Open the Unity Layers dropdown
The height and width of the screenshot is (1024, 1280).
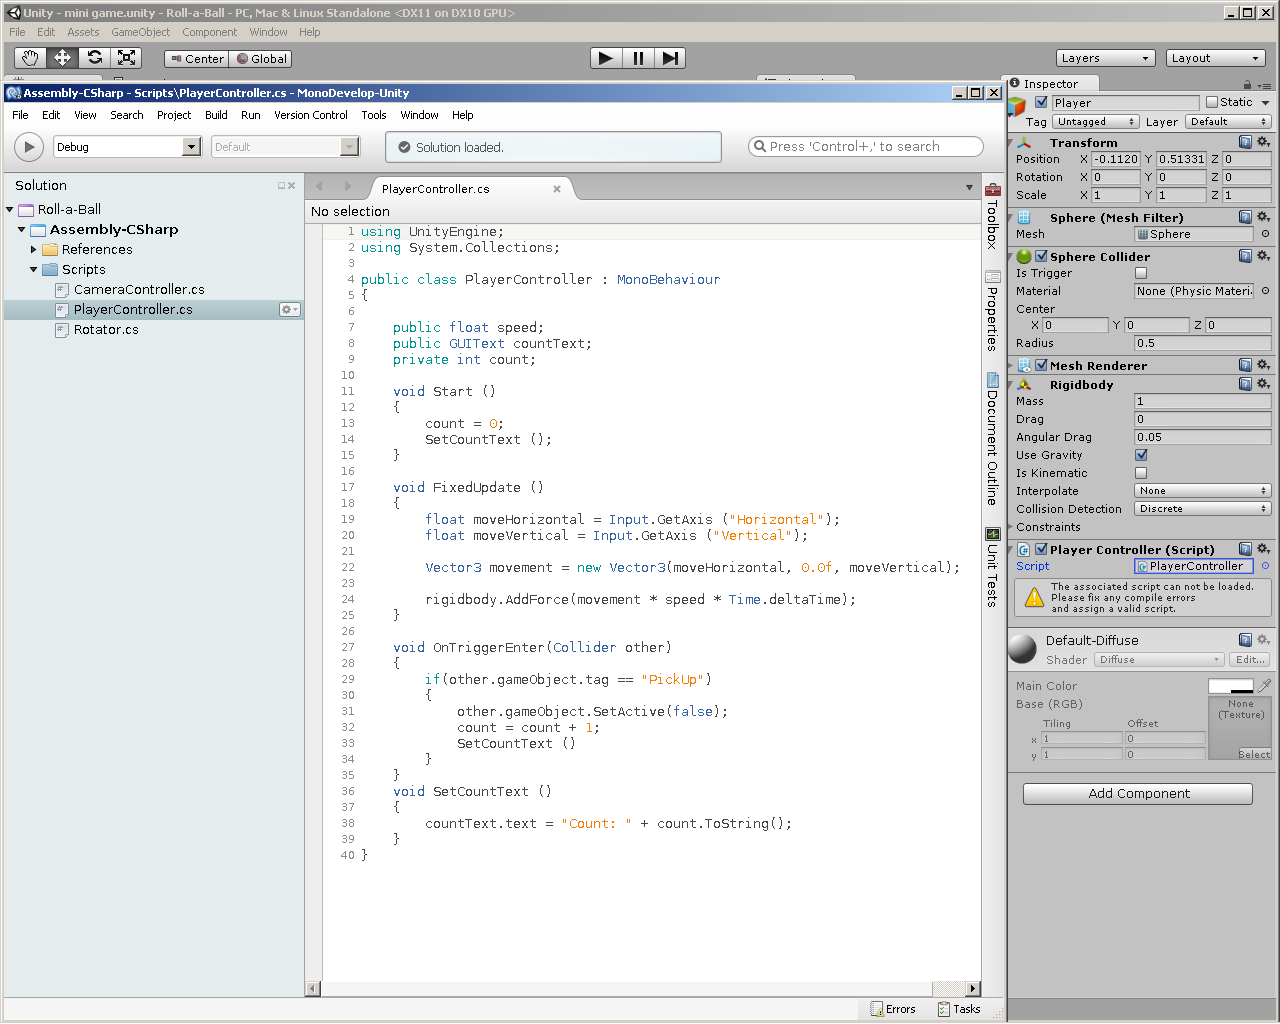coord(1106,58)
